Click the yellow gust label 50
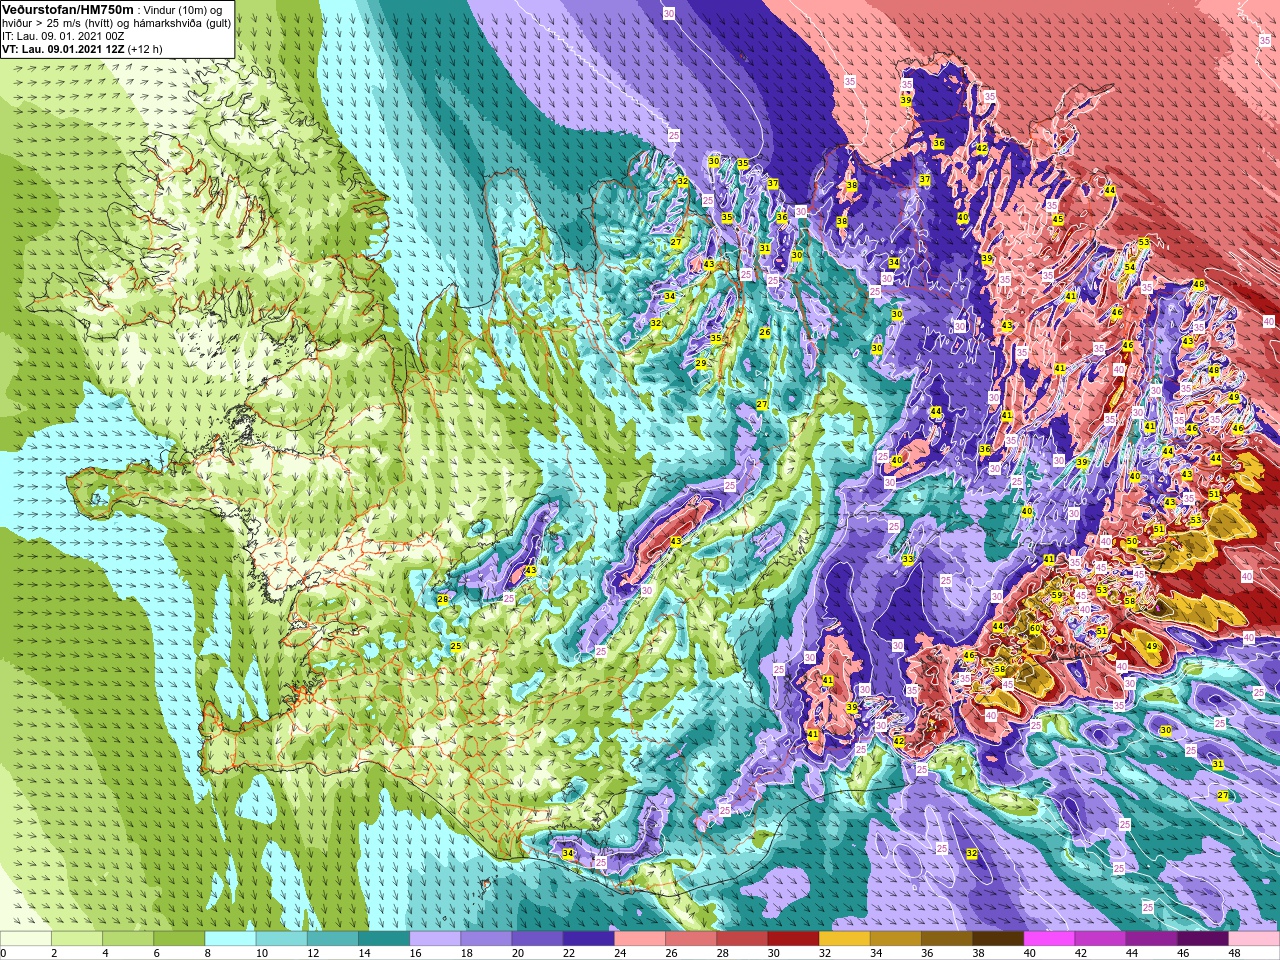The image size is (1280, 960). coord(1131,541)
